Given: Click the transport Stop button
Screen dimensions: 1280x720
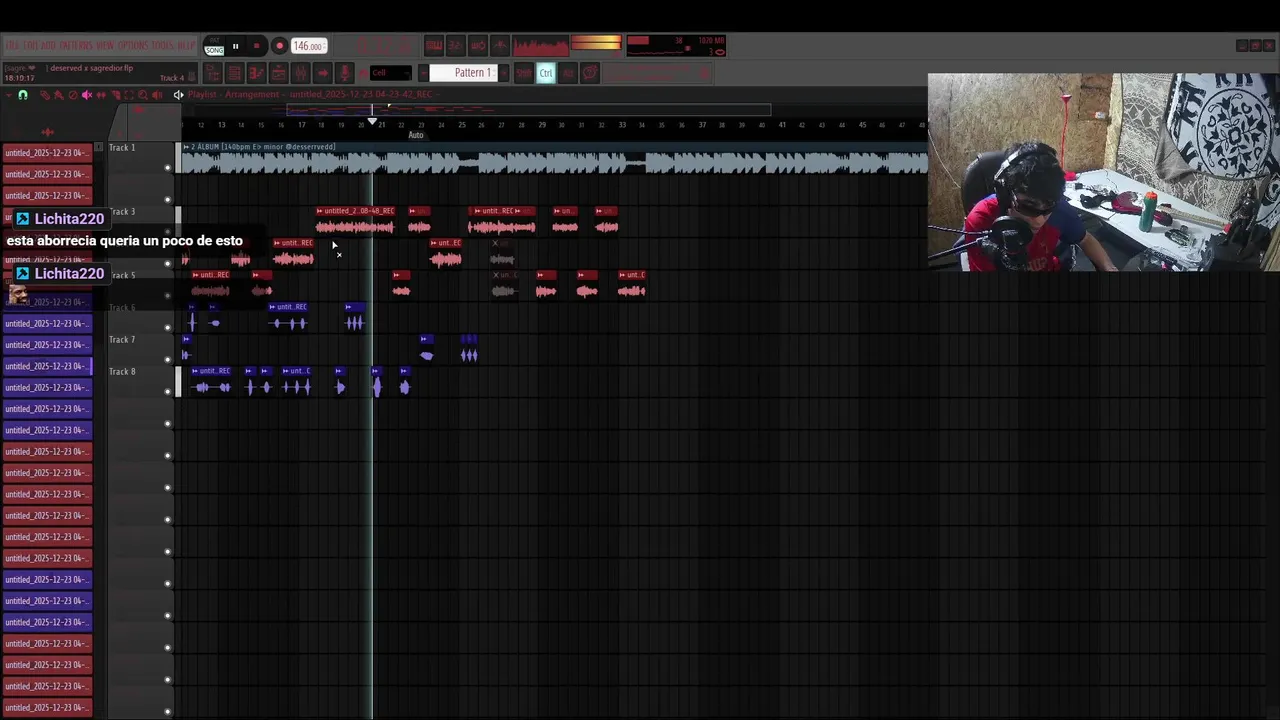Looking at the screenshot, I should tap(257, 46).
